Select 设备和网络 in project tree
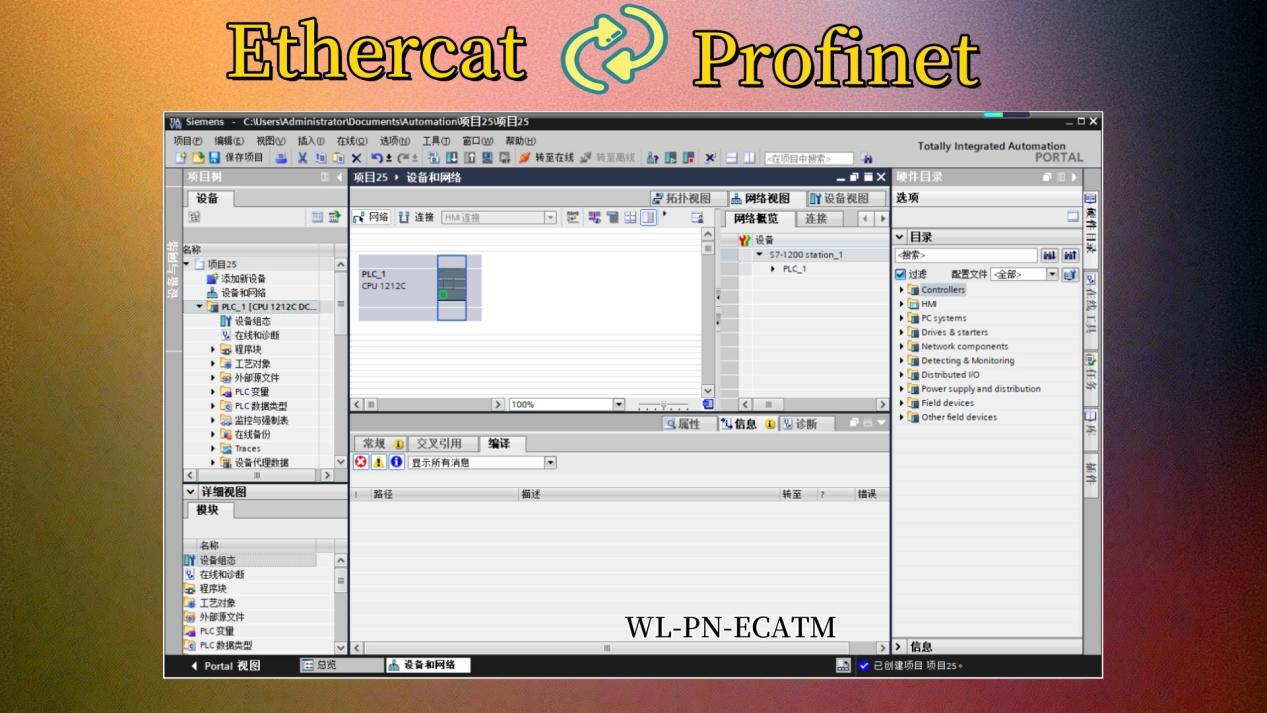The width and height of the screenshot is (1267, 713). tap(243, 292)
